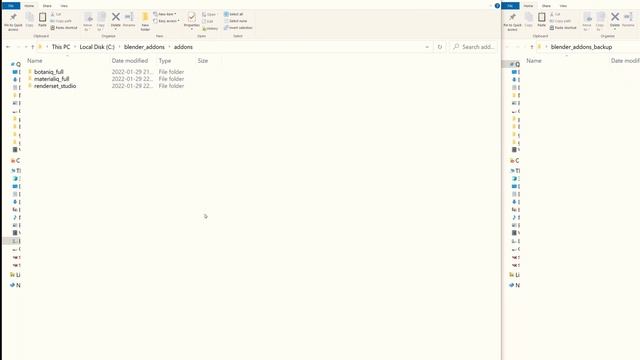Go up one level in backup window
The width and height of the screenshot is (640, 360).
coord(532,47)
